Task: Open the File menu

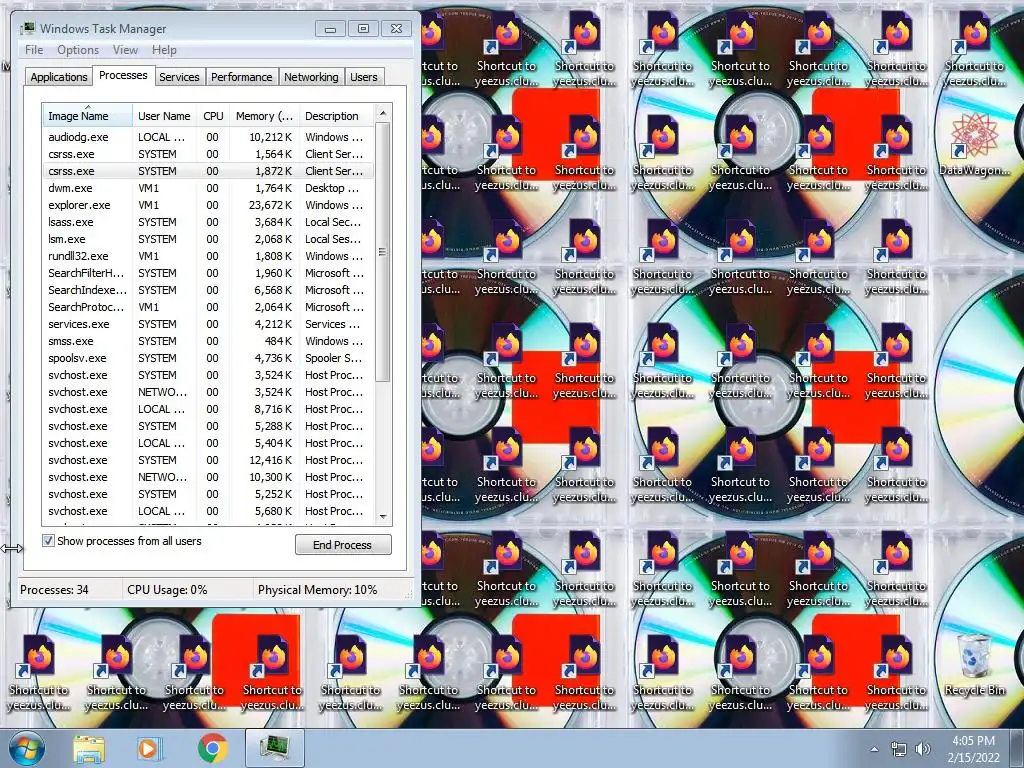Action: (34, 50)
